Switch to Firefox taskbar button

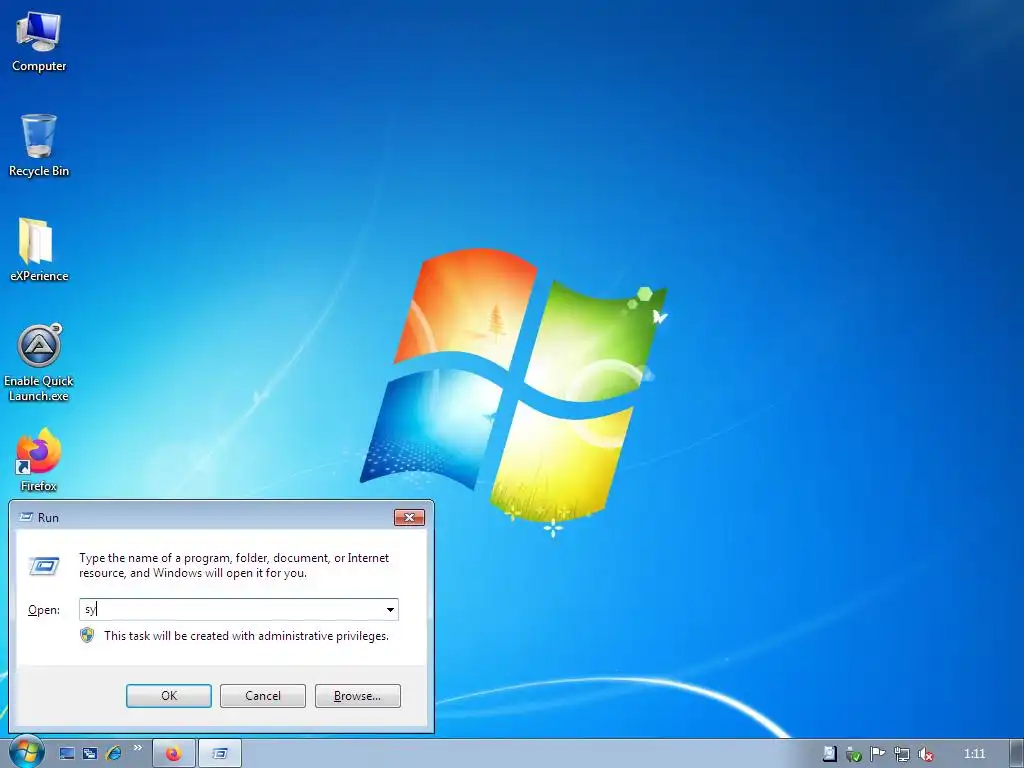pos(174,754)
